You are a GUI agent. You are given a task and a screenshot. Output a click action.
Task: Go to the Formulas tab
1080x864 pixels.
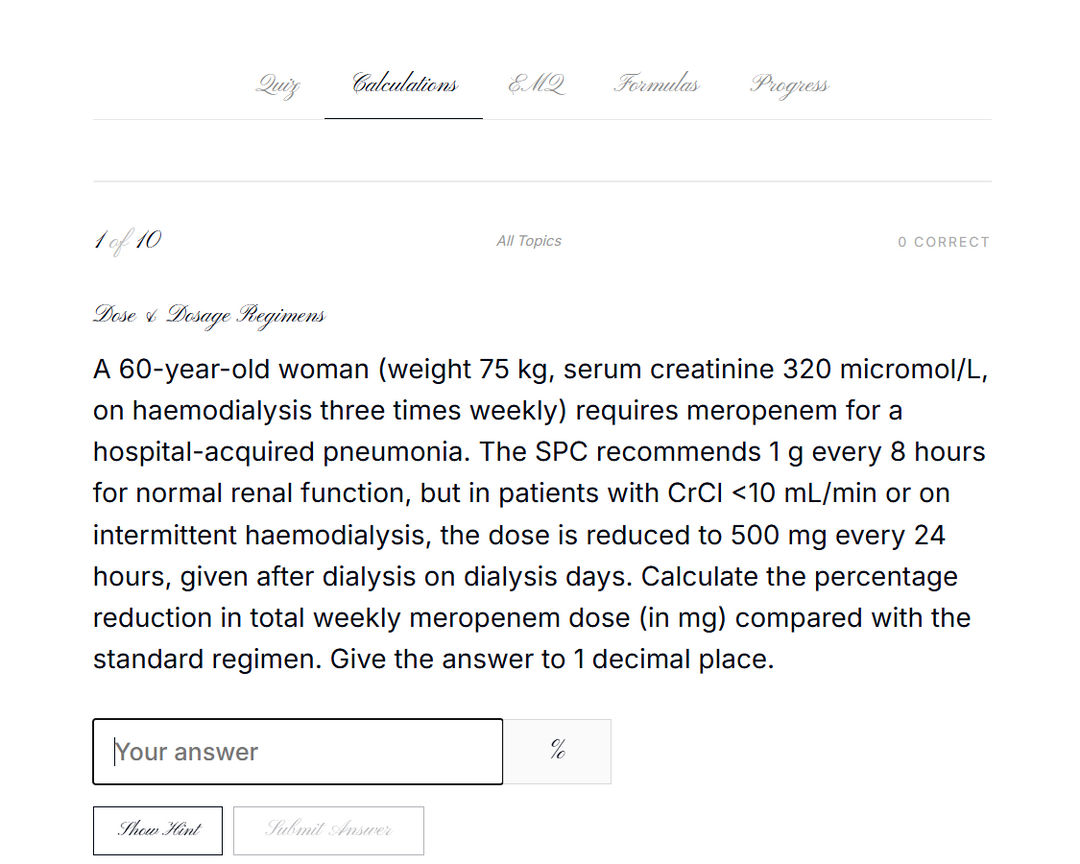656,84
